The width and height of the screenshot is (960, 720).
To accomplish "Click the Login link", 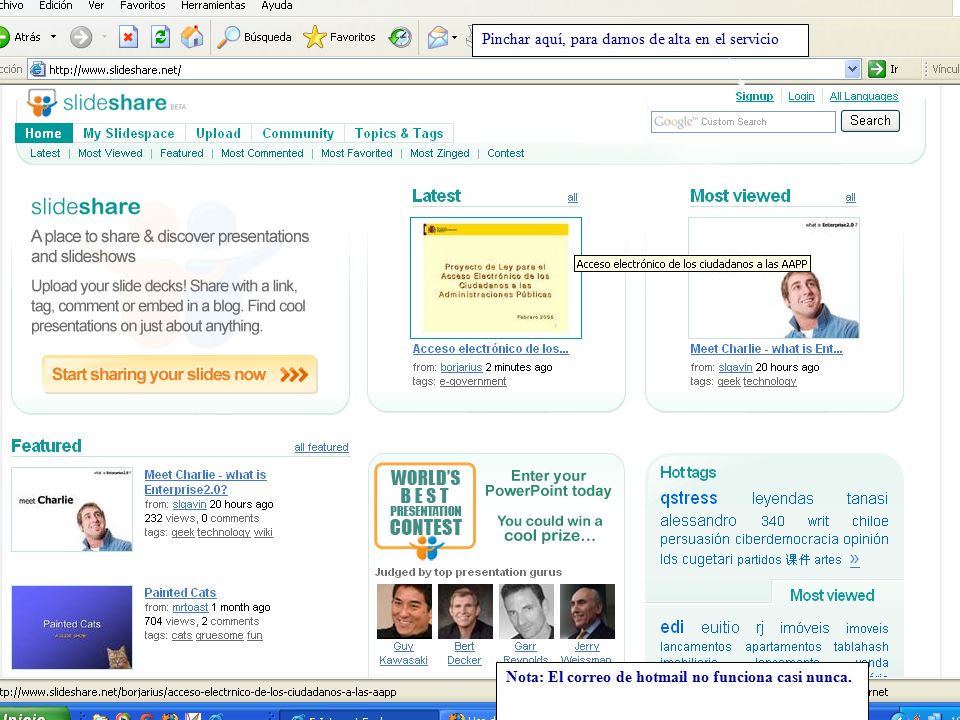I will pos(801,96).
